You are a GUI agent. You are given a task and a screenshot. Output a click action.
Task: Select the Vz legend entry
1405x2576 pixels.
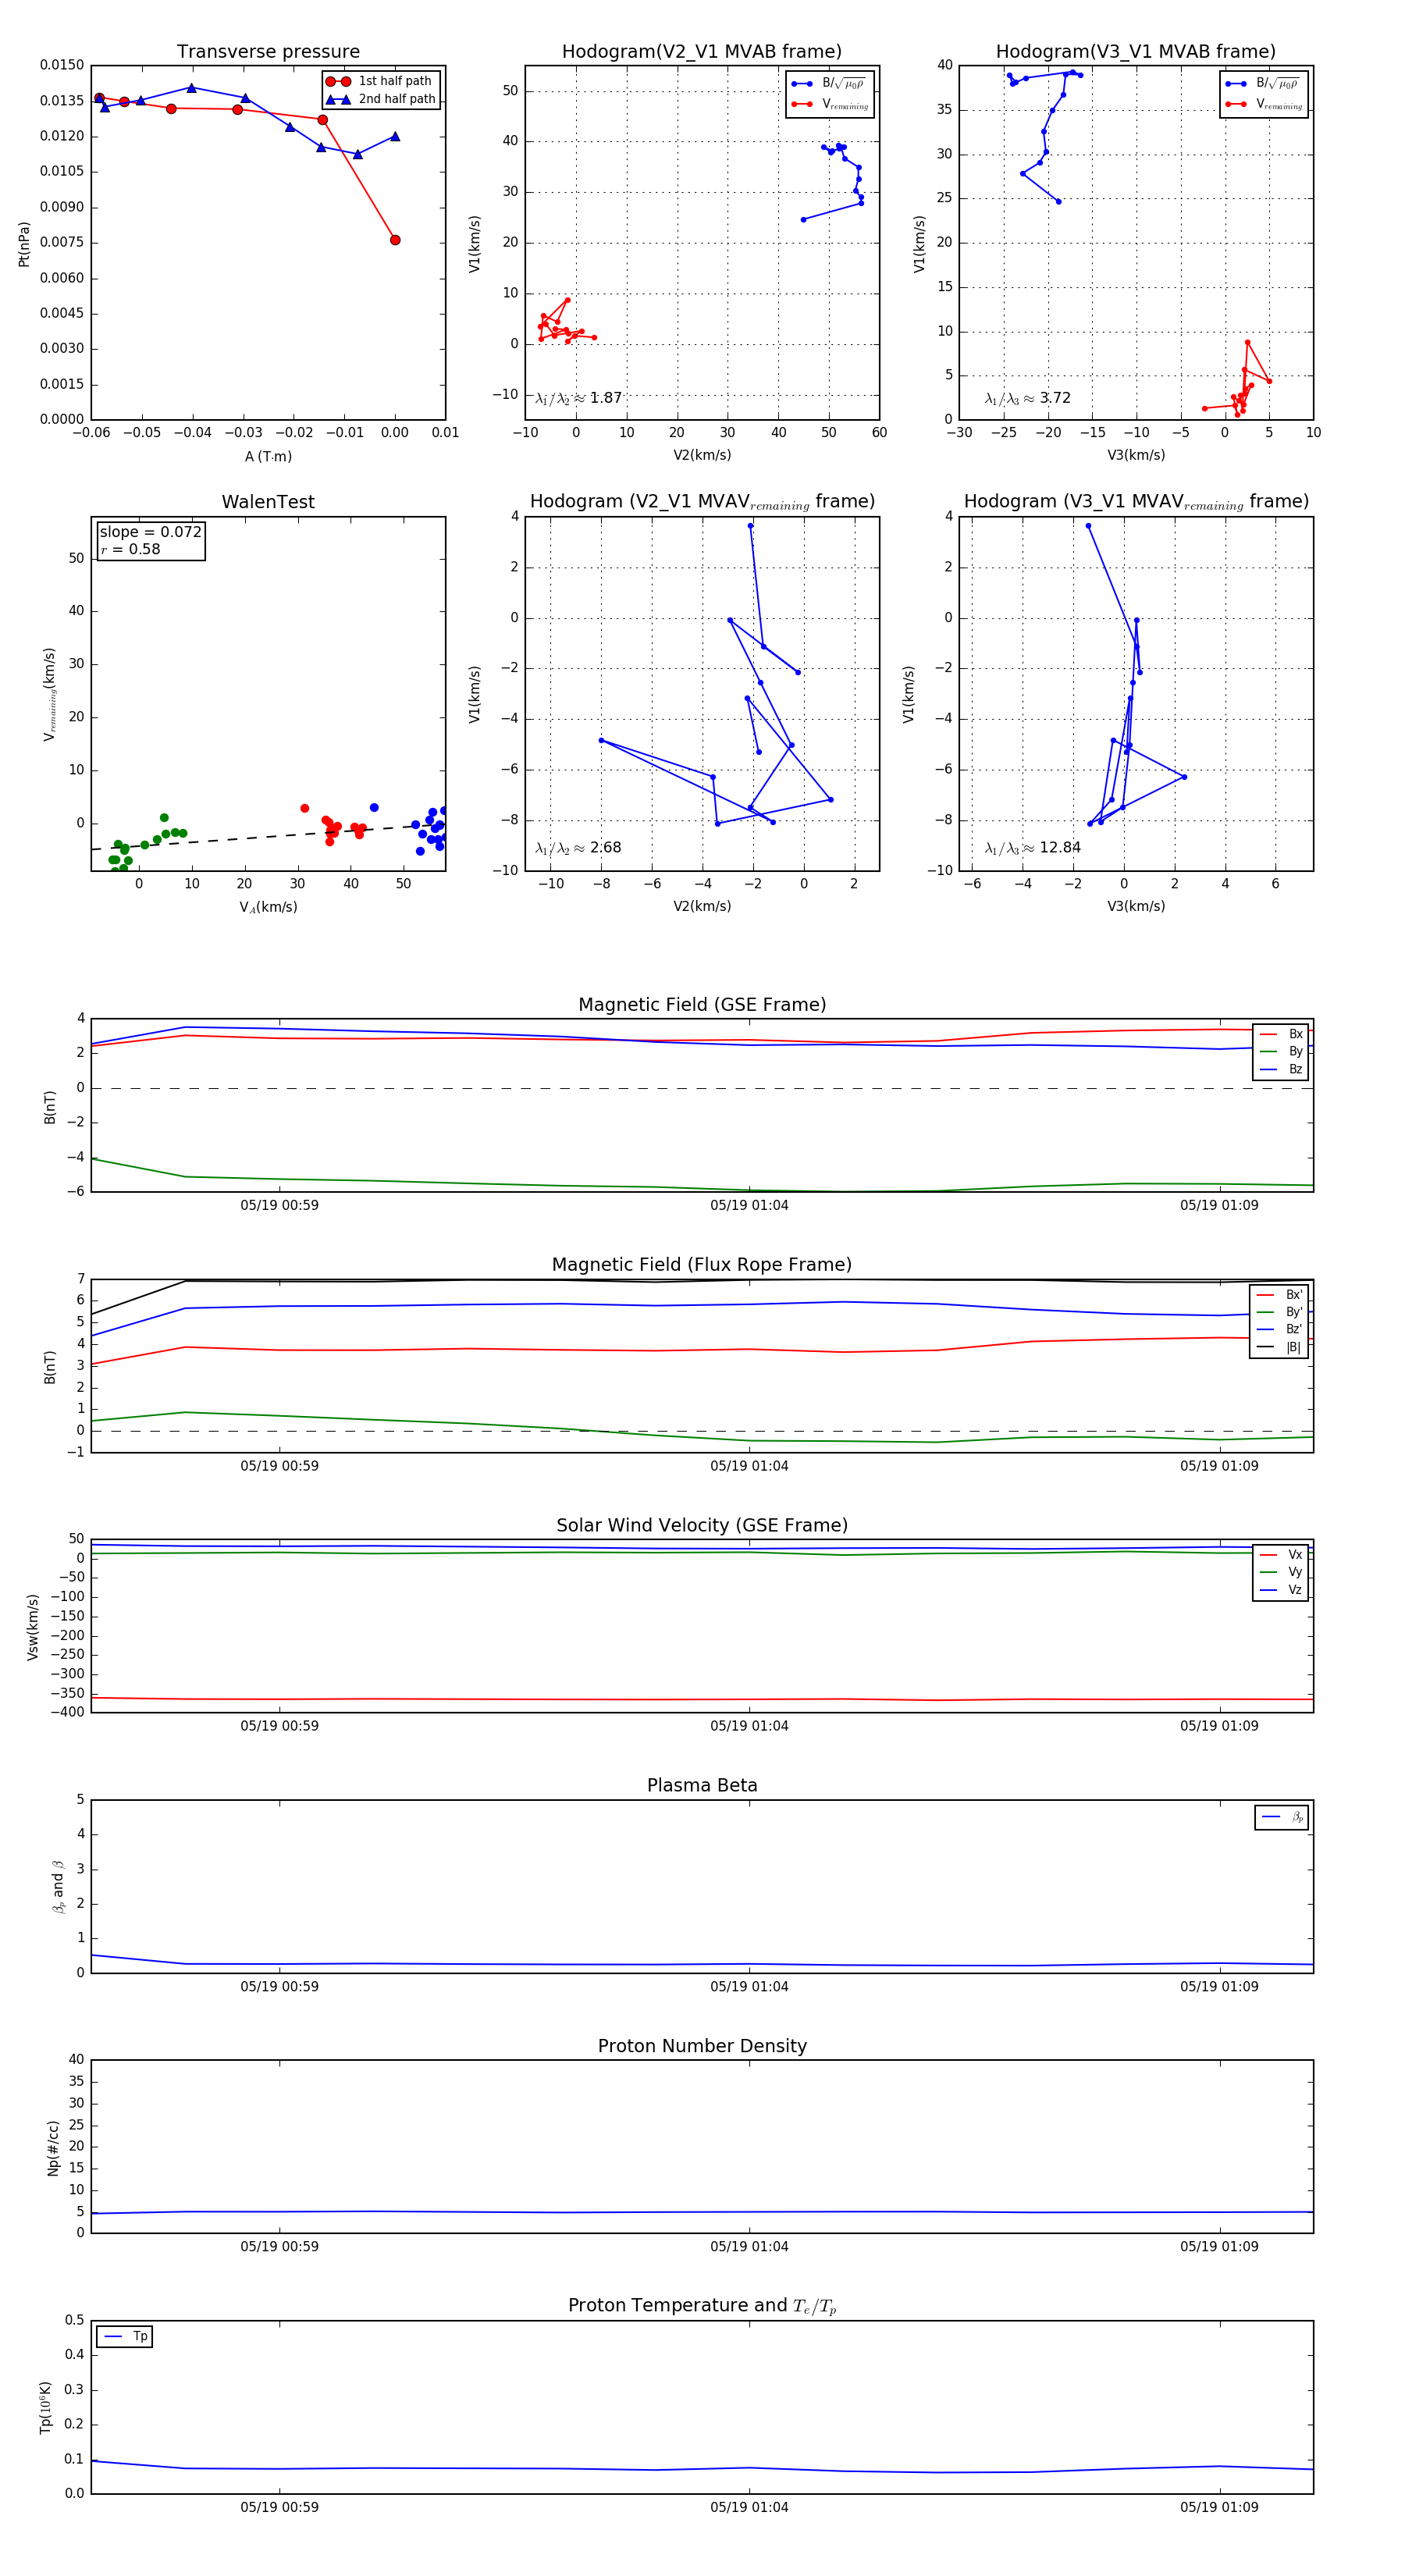(1280, 1590)
